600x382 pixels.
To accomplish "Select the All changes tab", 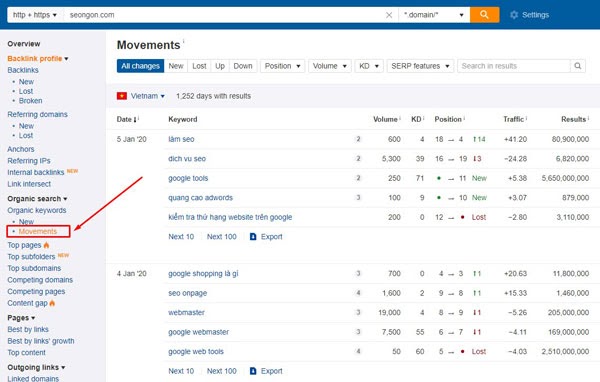I will [x=140, y=66].
